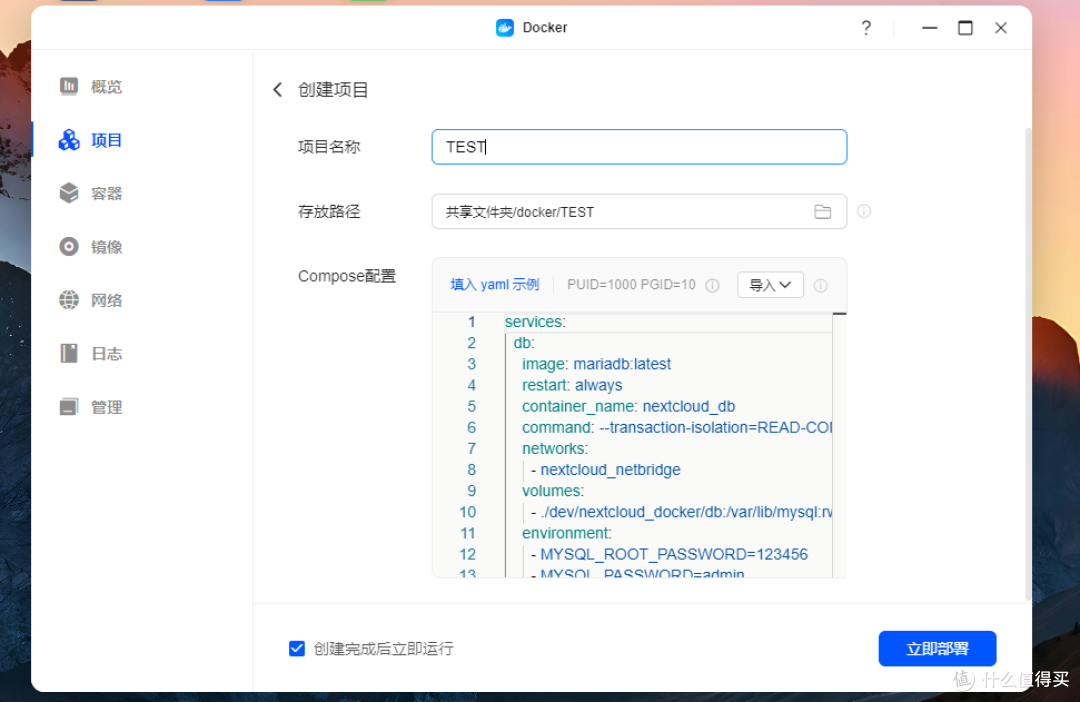
Task: Click line 11 'environment:'
Action: [566, 533]
